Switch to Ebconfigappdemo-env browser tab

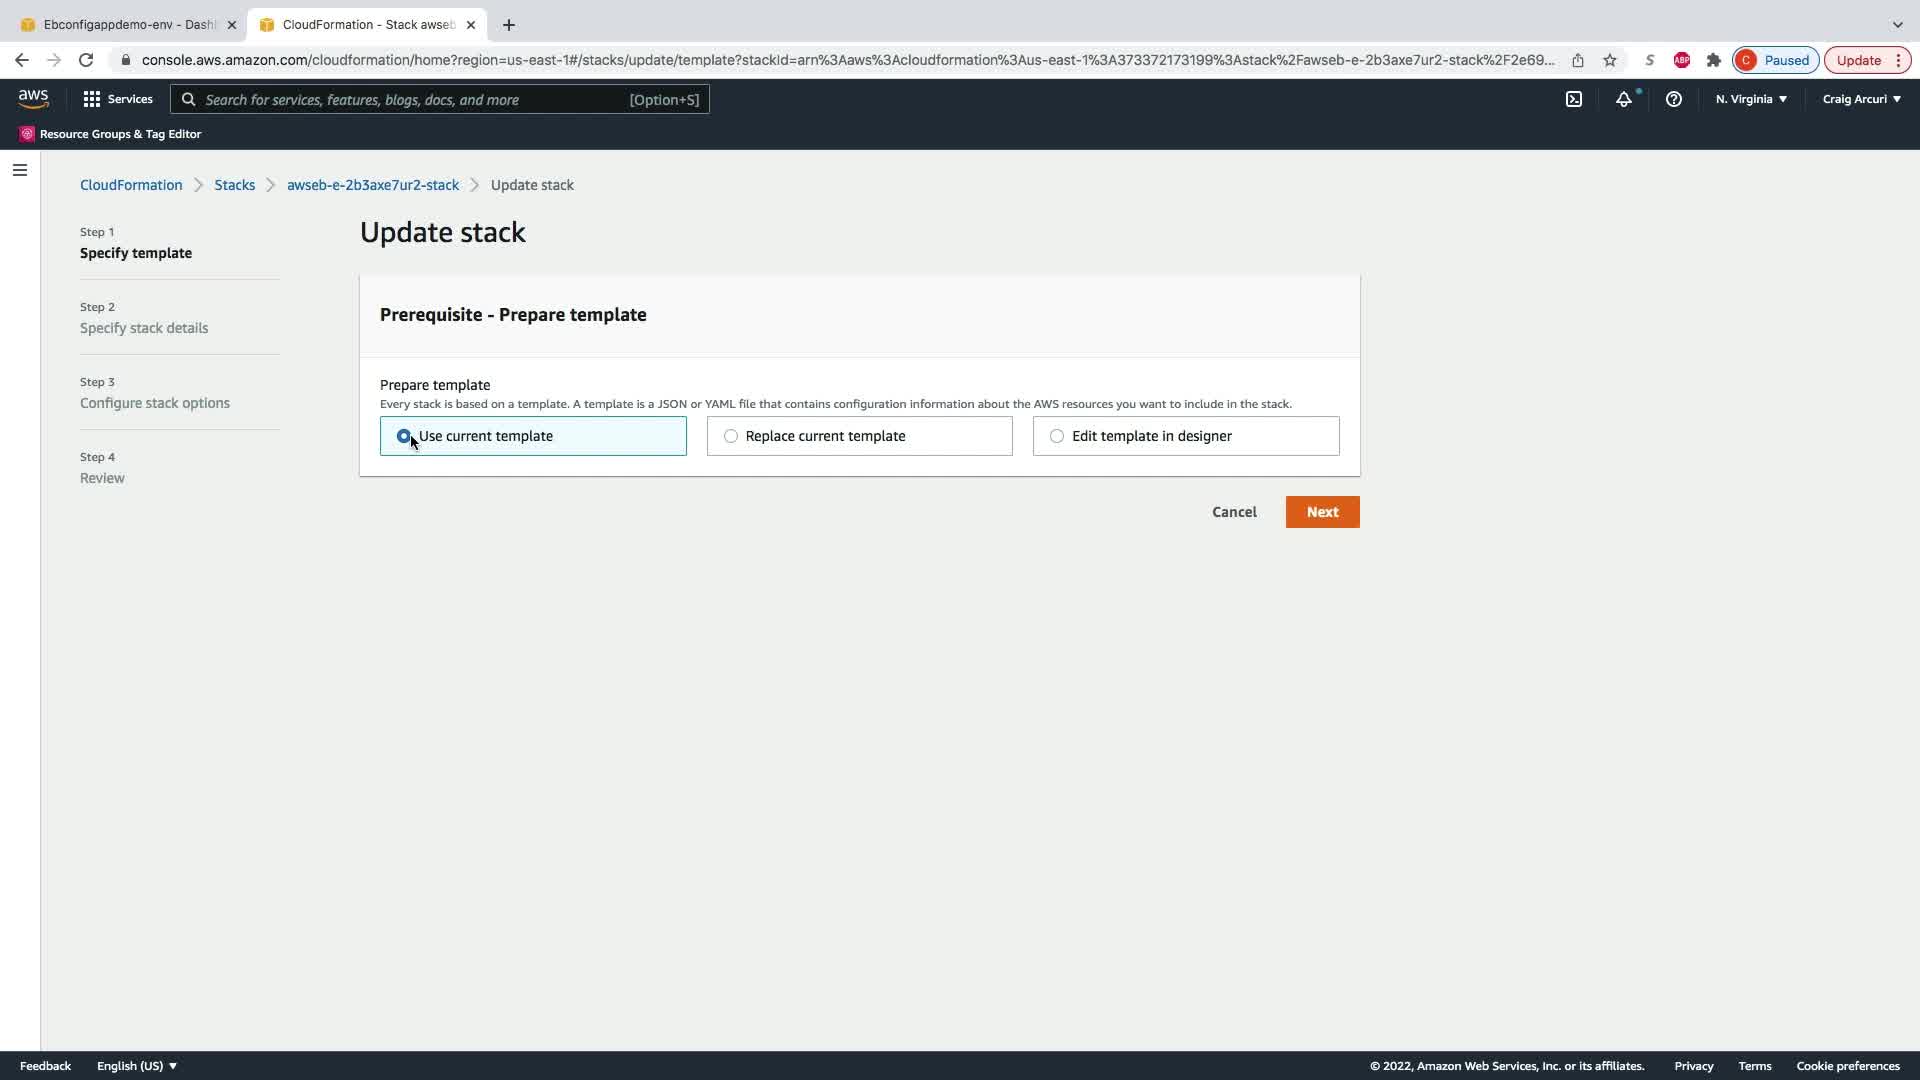pyautogui.click(x=127, y=24)
